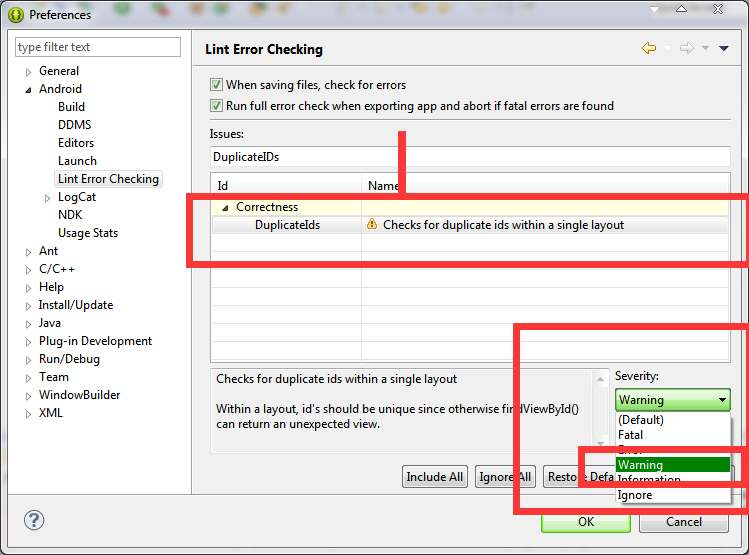Screen dimensions: 749x555
Task: Expand the Help tree node
Action: coord(28,288)
